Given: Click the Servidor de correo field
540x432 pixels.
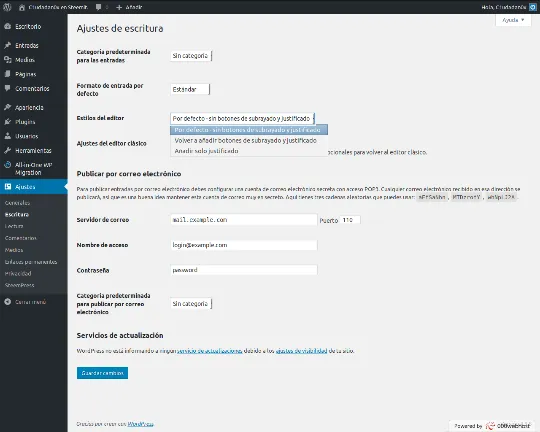Looking at the screenshot, I should [x=243, y=220].
